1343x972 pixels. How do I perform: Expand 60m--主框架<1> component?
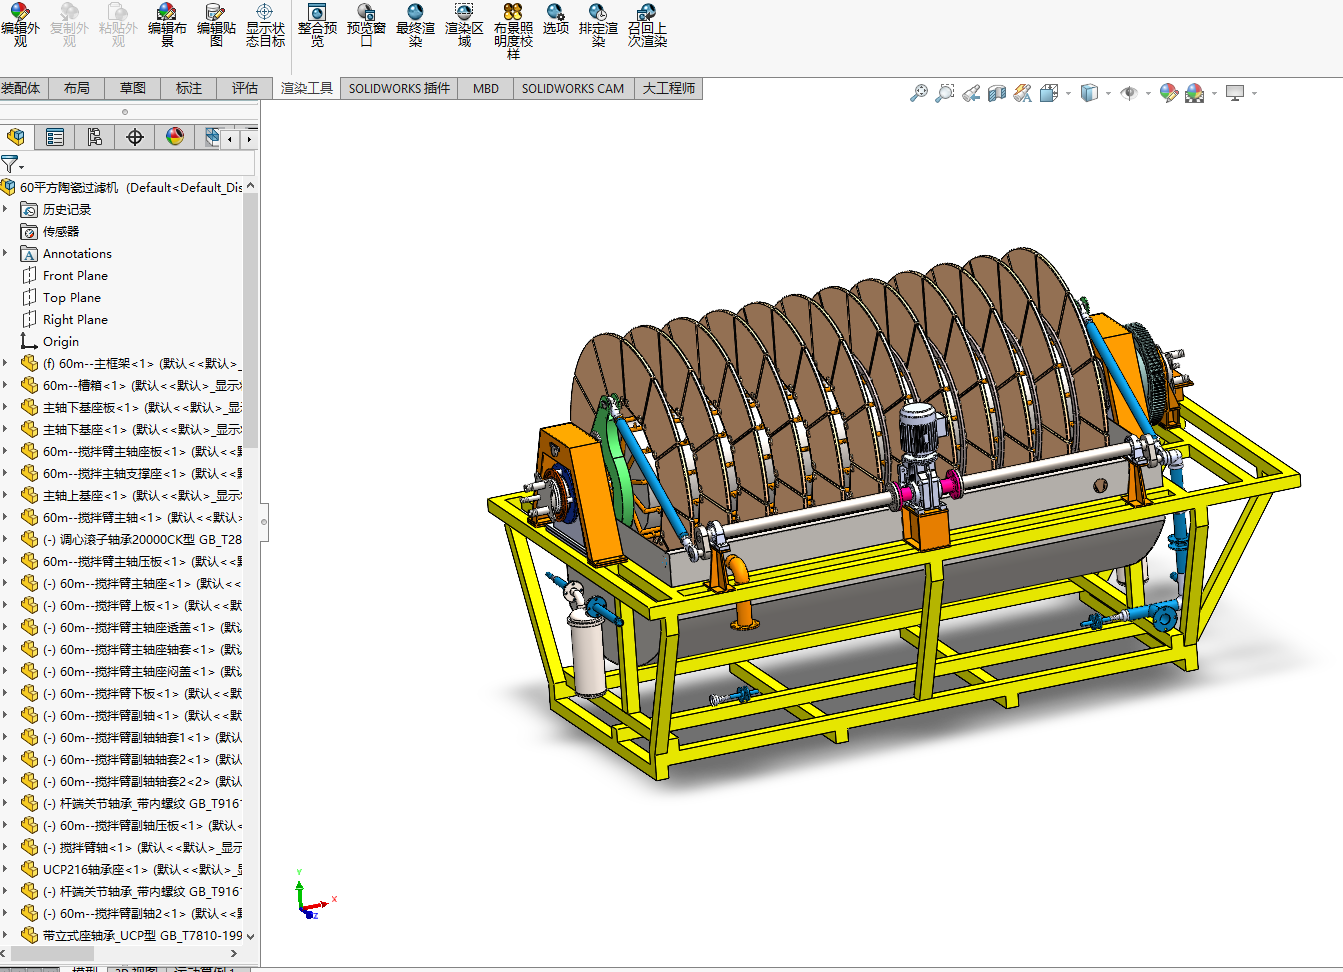coord(6,363)
